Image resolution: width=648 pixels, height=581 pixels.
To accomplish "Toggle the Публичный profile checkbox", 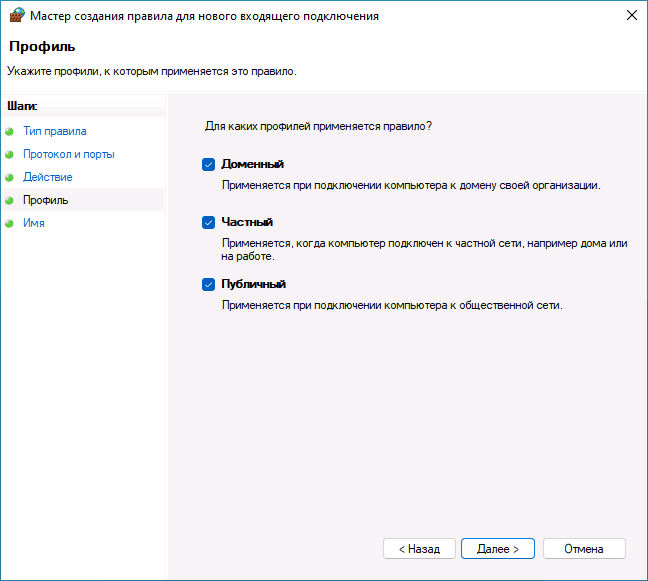I will (x=208, y=284).
